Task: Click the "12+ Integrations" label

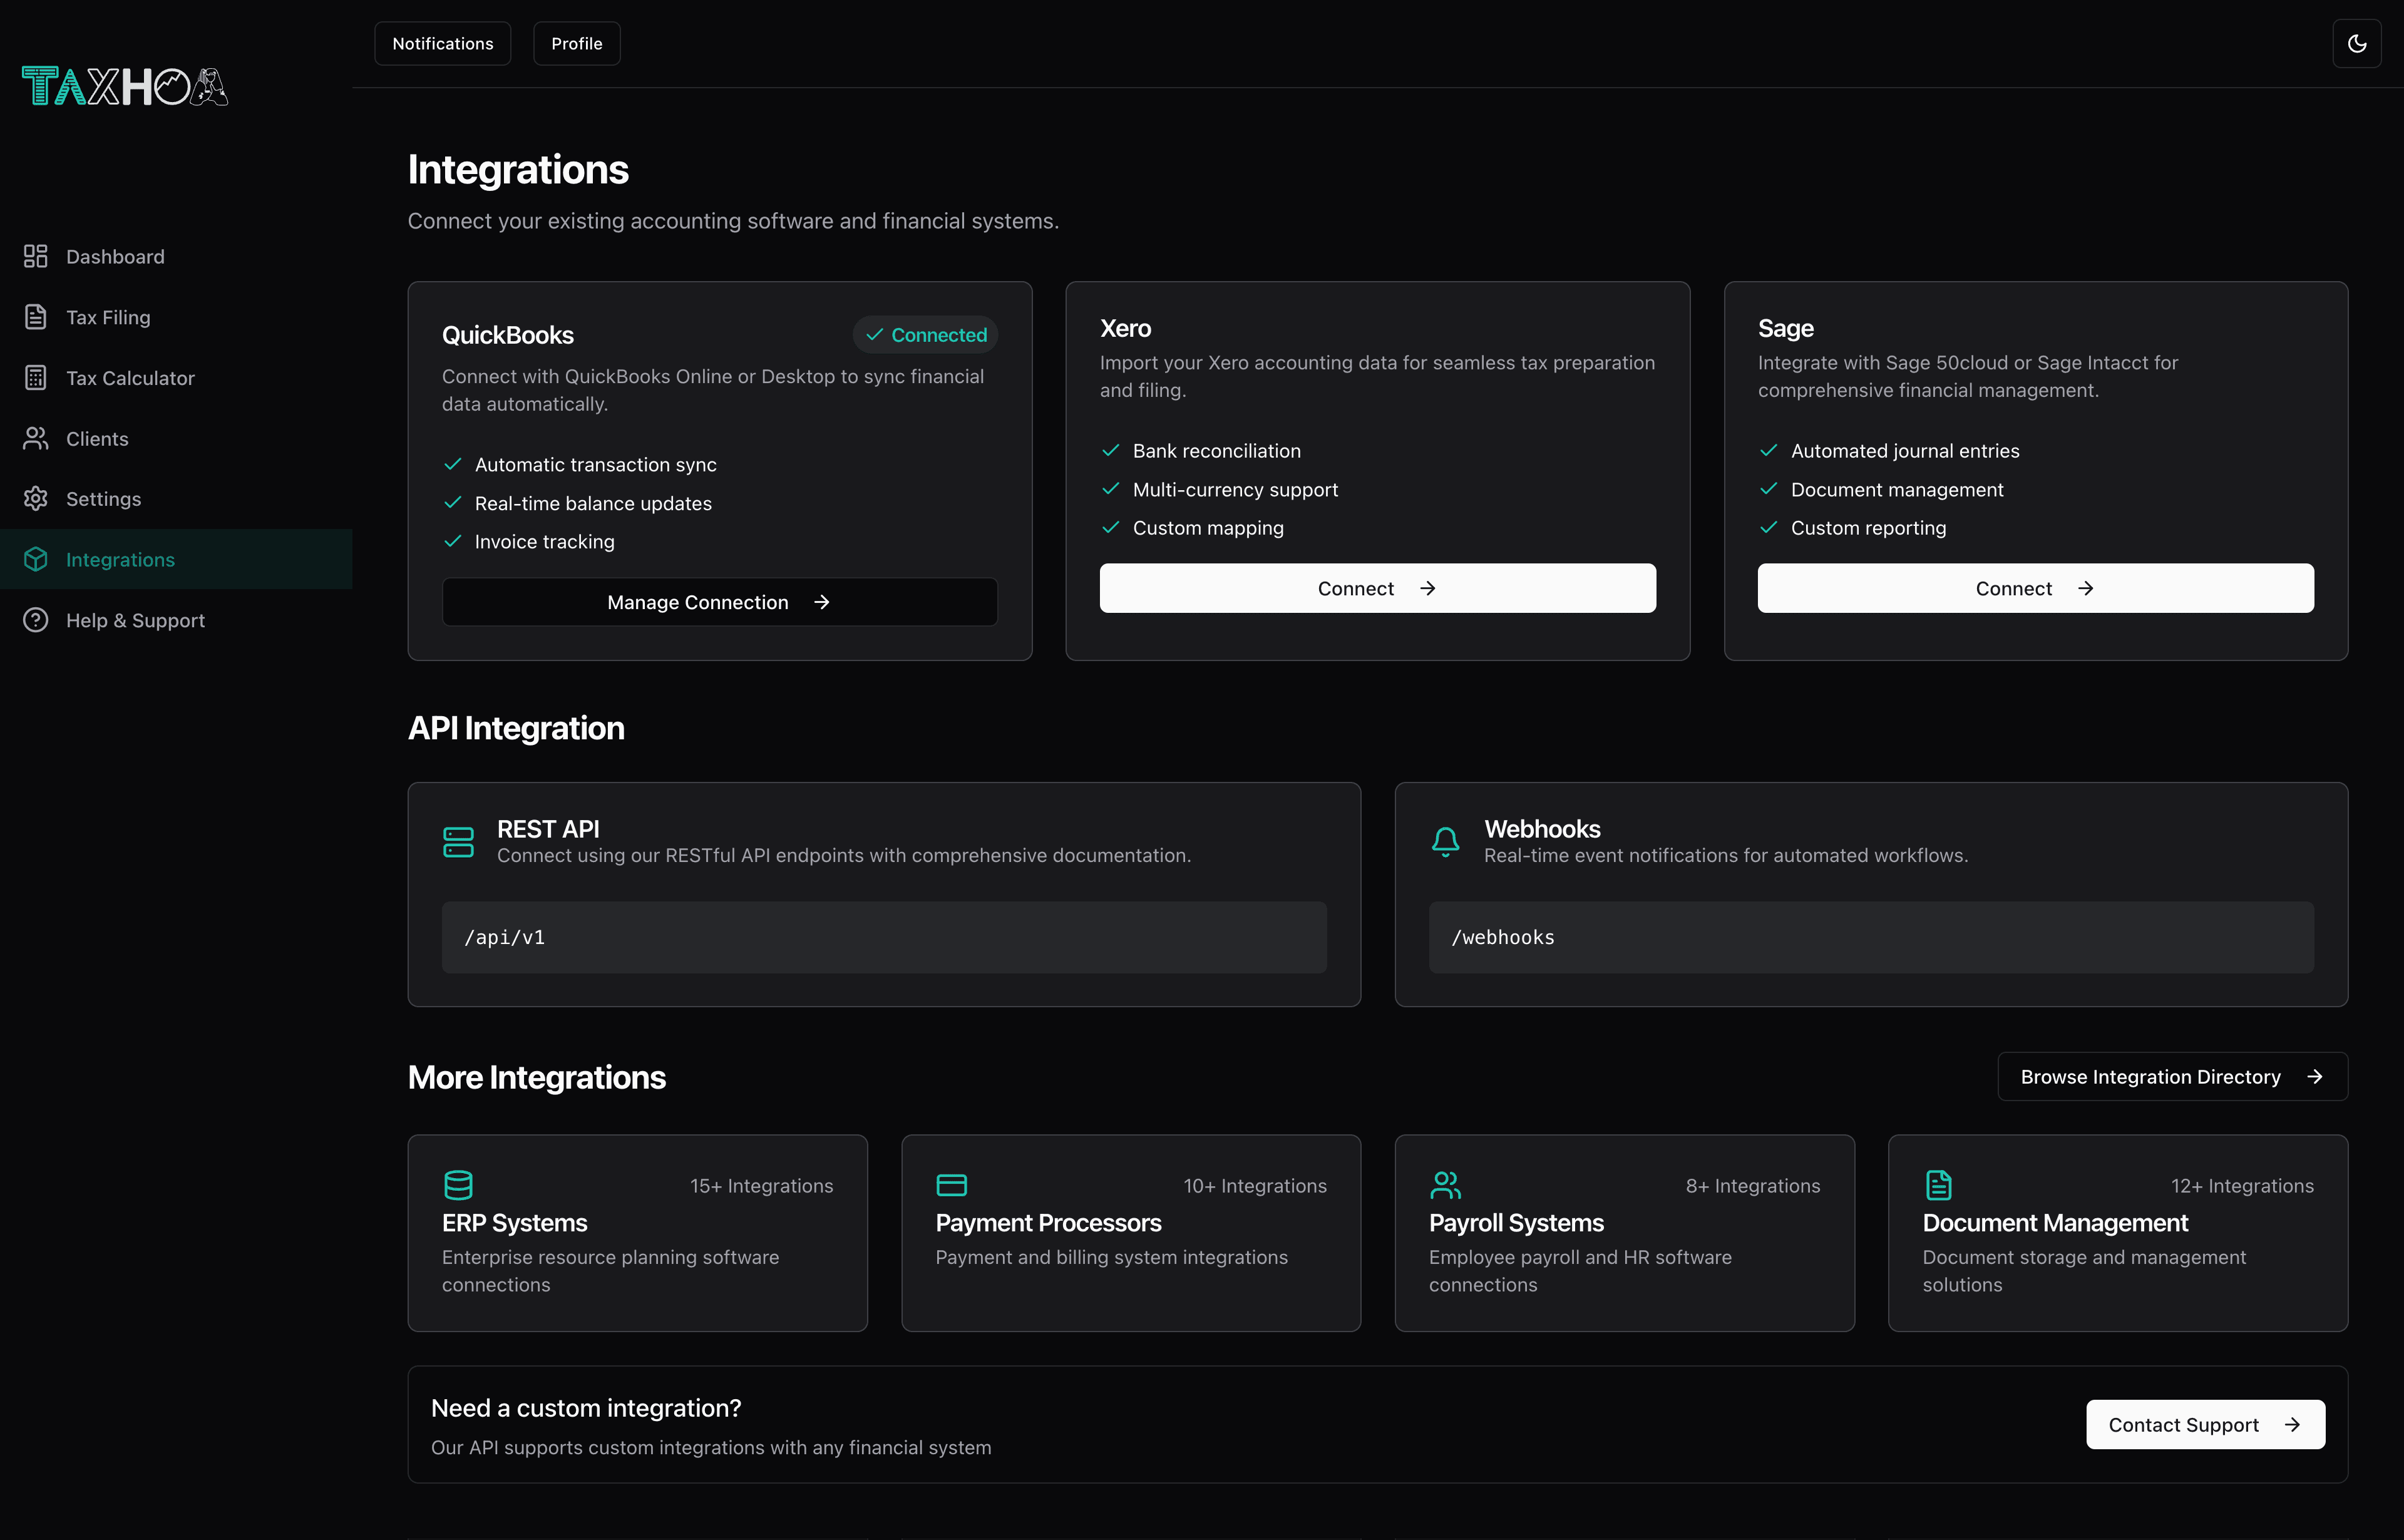Action: [x=2242, y=1185]
